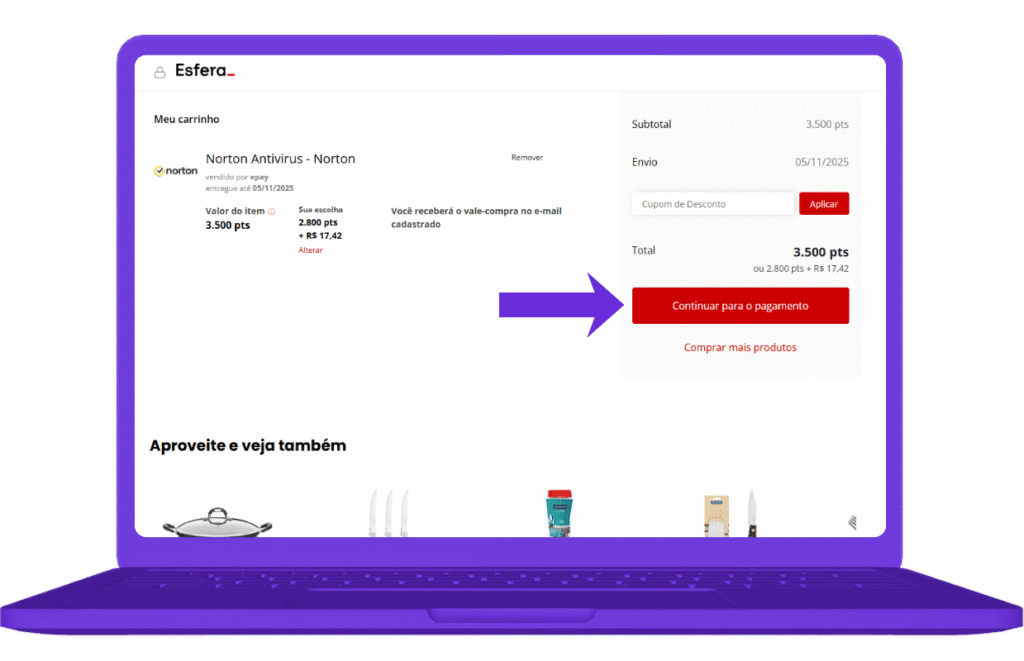The height and width of the screenshot is (661, 1024).
Task: Click the "Cupom de Desconto" input field
Action: (x=712, y=203)
